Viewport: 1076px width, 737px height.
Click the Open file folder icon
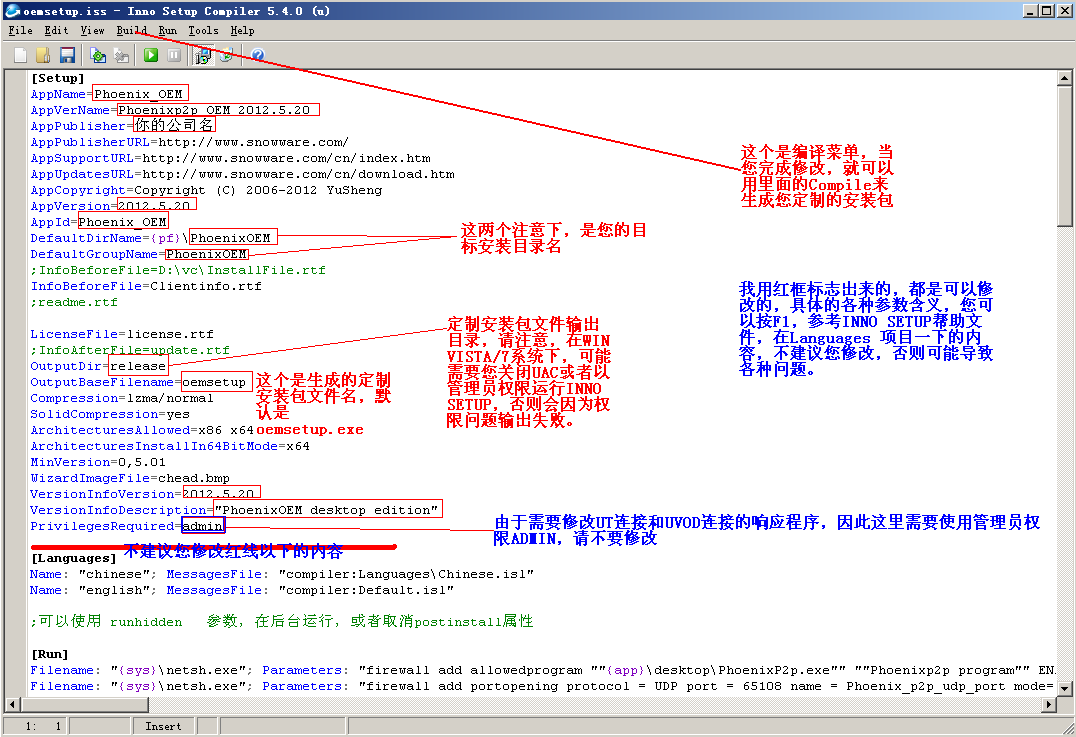(43, 56)
